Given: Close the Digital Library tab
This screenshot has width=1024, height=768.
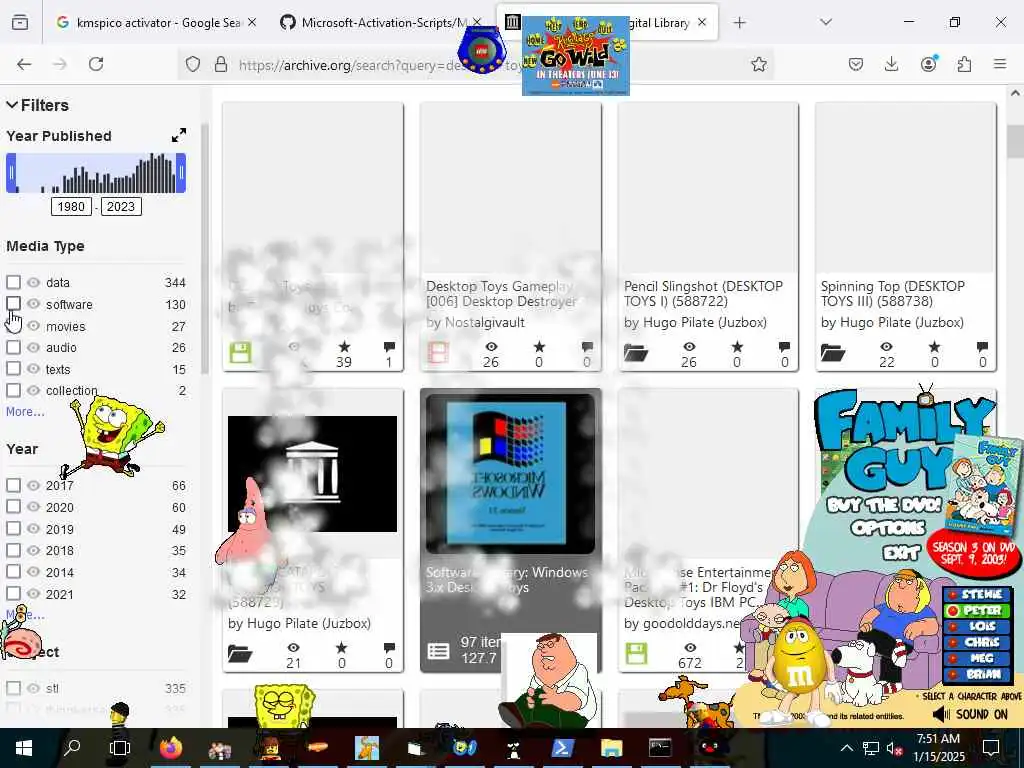Looking at the screenshot, I should coord(702,23).
